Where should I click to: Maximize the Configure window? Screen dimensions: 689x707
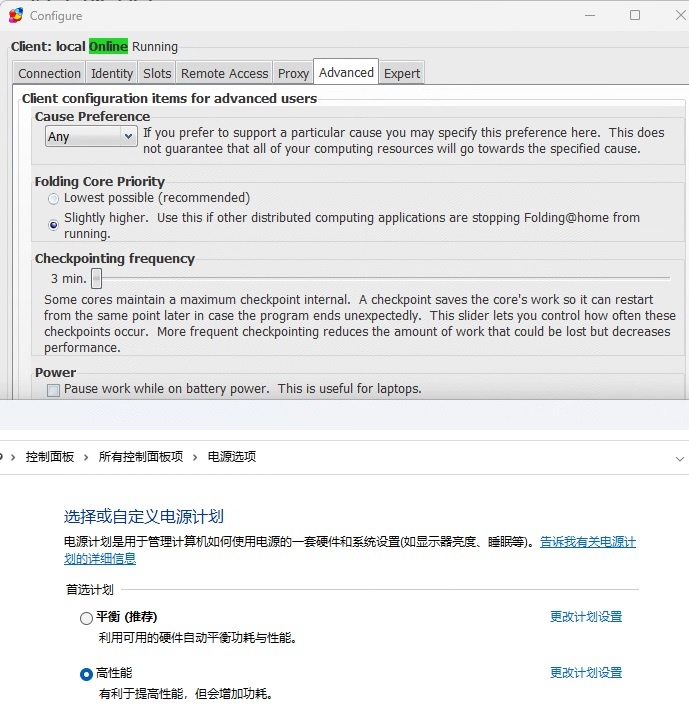(x=635, y=15)
